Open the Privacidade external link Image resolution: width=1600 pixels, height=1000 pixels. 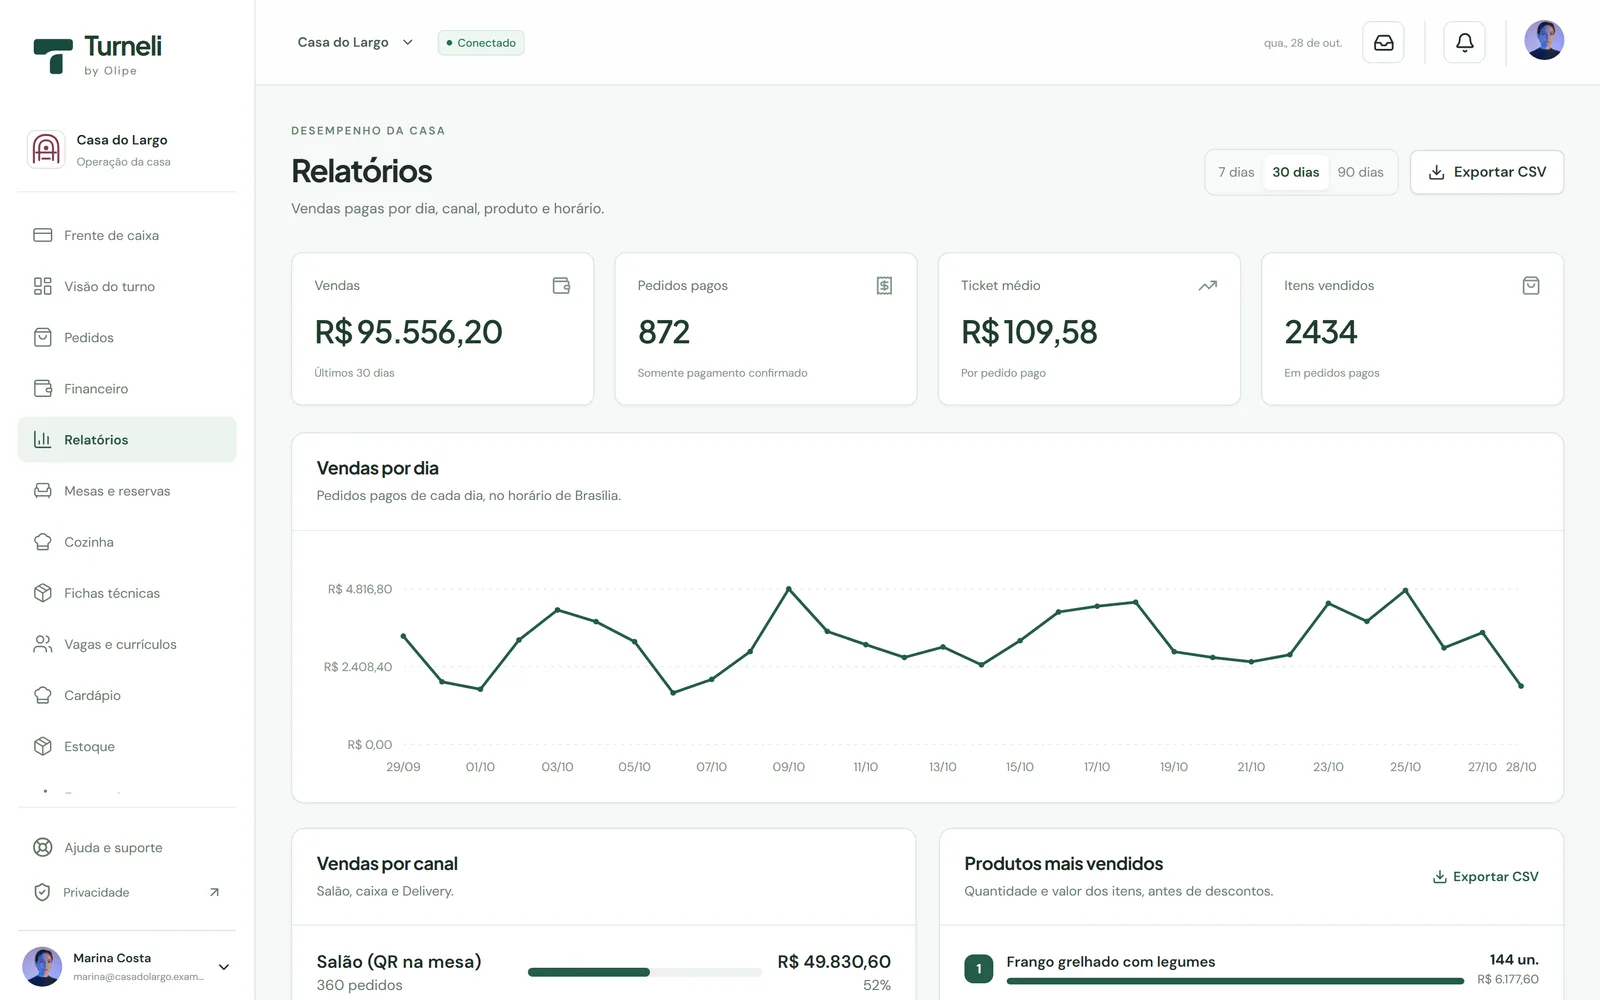click(x=126, y=892)
